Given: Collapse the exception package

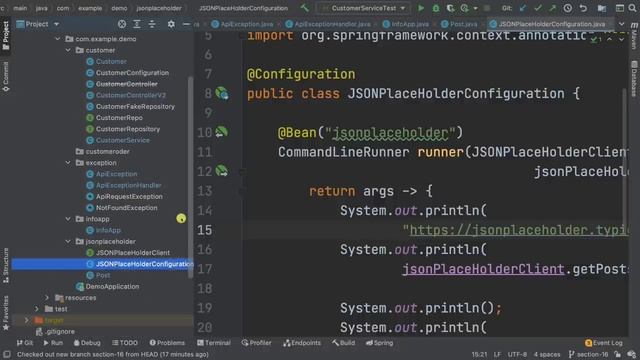Looking at the screenshot, I should coord(68,162).
